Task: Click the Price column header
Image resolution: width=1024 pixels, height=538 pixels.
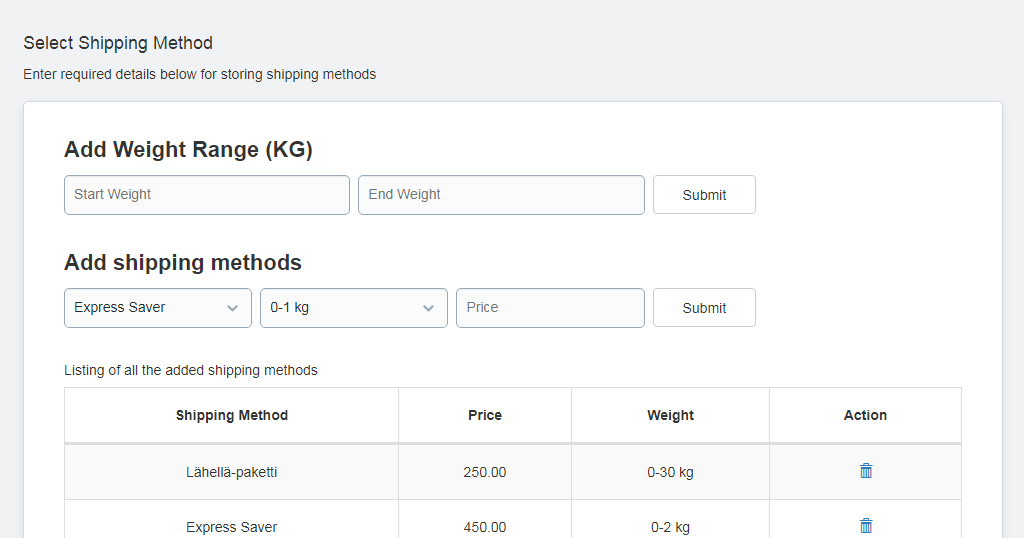Action: tap(485, 415)
